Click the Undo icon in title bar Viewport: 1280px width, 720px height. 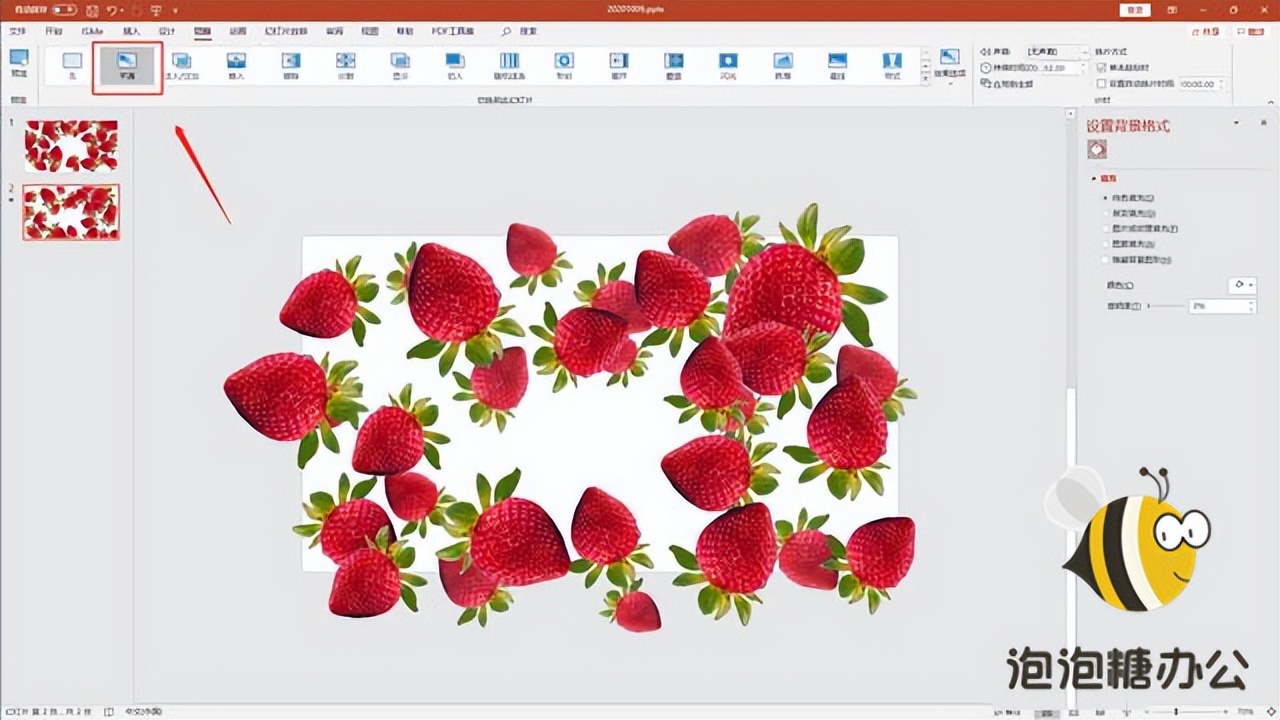coord(113,10)
